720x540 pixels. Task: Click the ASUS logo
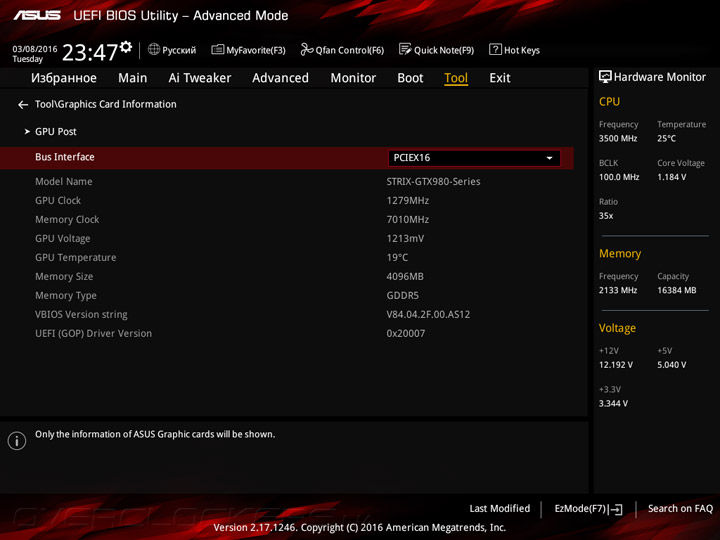[x=37, y=15]
